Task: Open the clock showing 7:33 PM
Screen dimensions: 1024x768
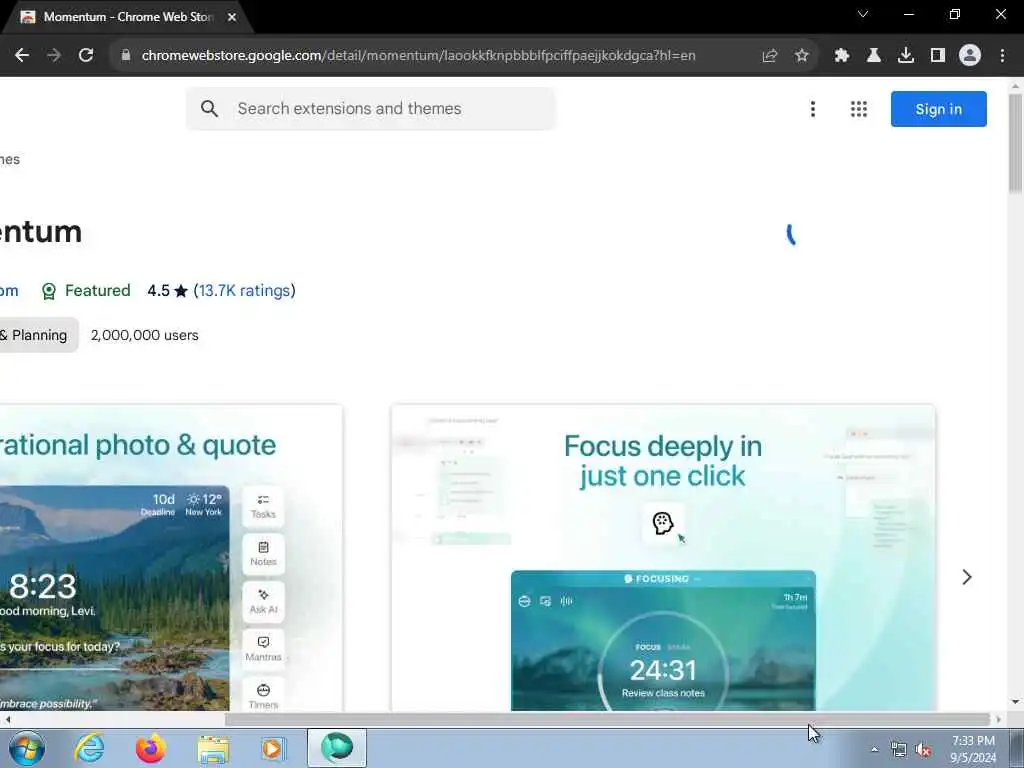Action: pos(973,749)
